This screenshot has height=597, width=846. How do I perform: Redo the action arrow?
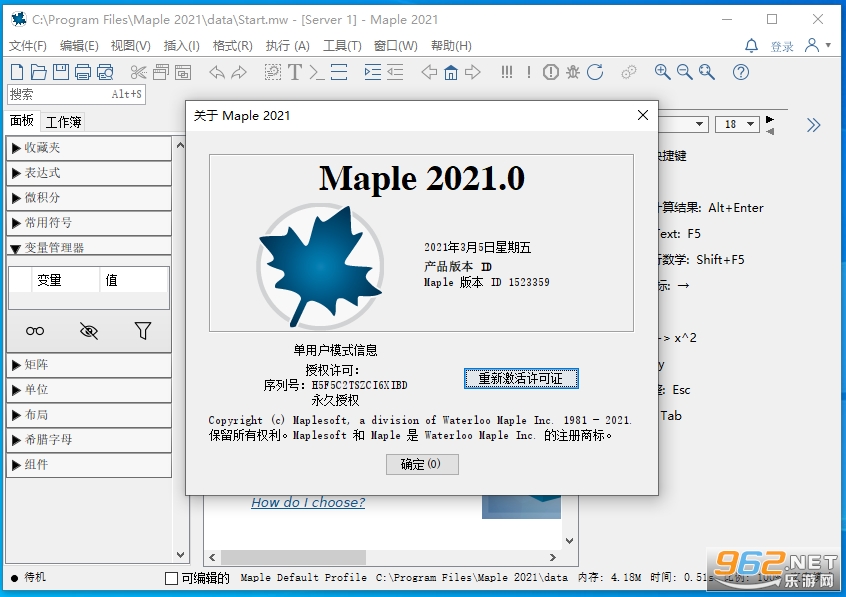[239, 72]
